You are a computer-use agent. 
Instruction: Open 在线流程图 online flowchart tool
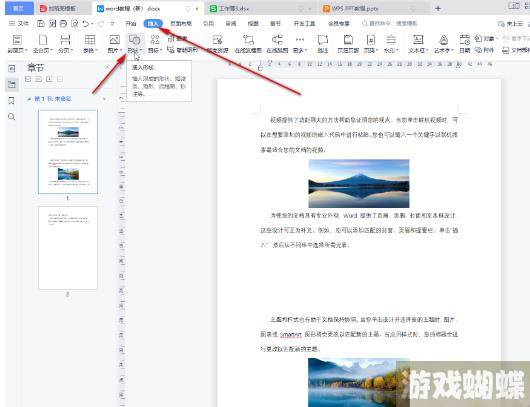tap(248, 44)
